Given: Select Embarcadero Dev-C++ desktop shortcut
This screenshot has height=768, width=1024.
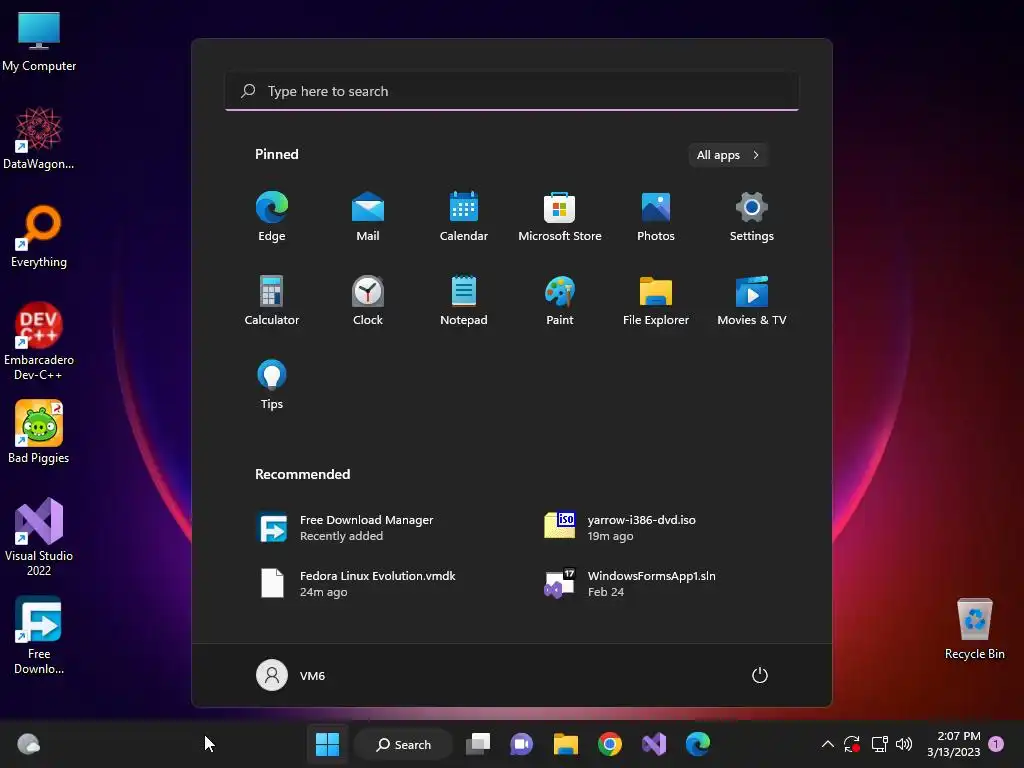Looking at the screenshot, I should coord(39,341).
